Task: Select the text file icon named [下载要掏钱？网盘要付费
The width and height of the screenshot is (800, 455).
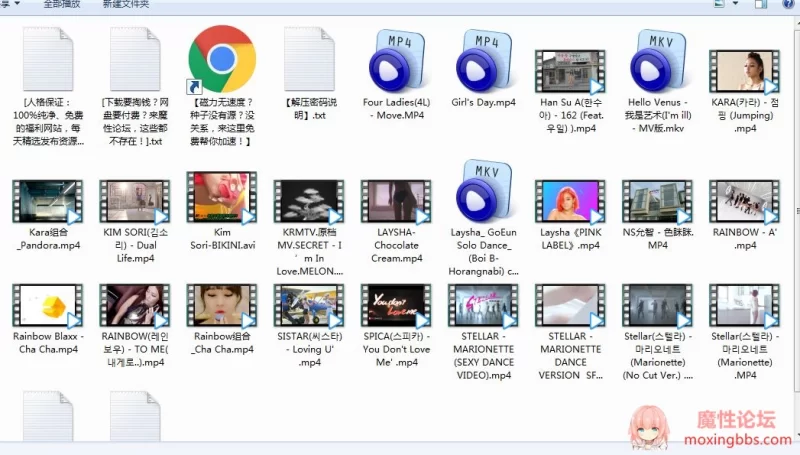Action: coord(135,59)
